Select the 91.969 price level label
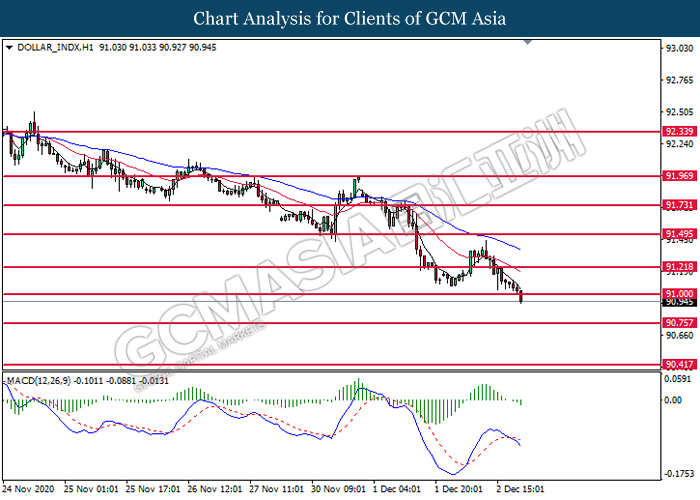Screen dimensions: 700x500 click(679, 175)
